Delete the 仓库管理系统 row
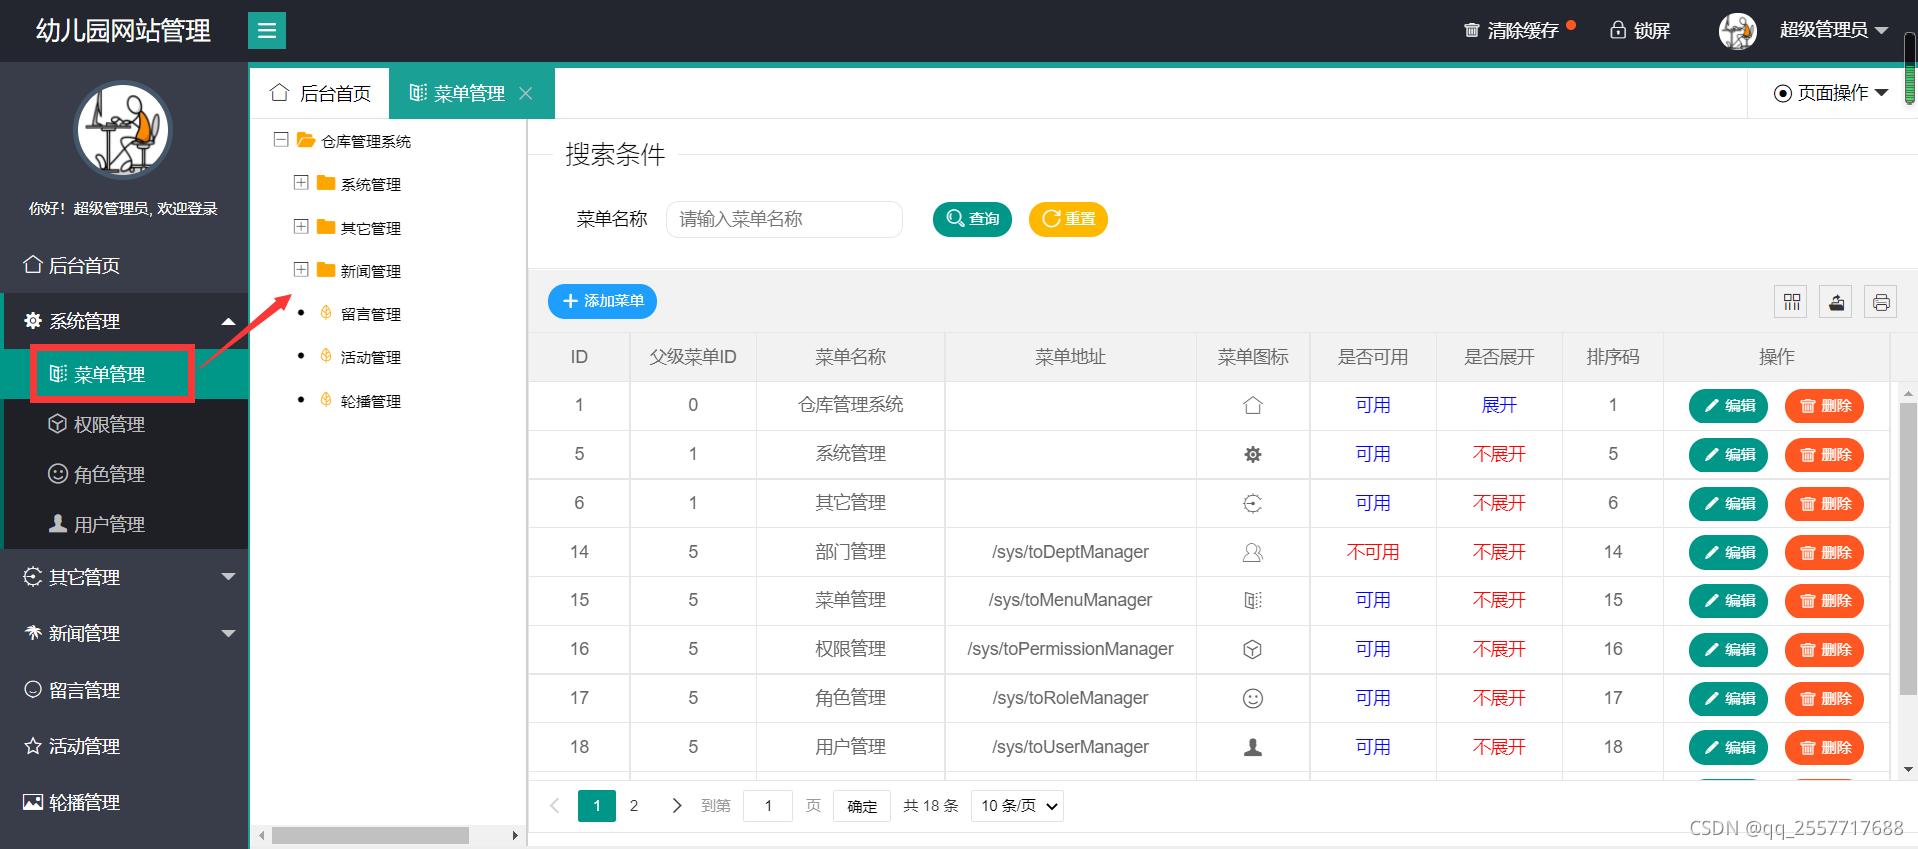The height and width of the screenshot is (849, 1918). tap(1825, 406)
